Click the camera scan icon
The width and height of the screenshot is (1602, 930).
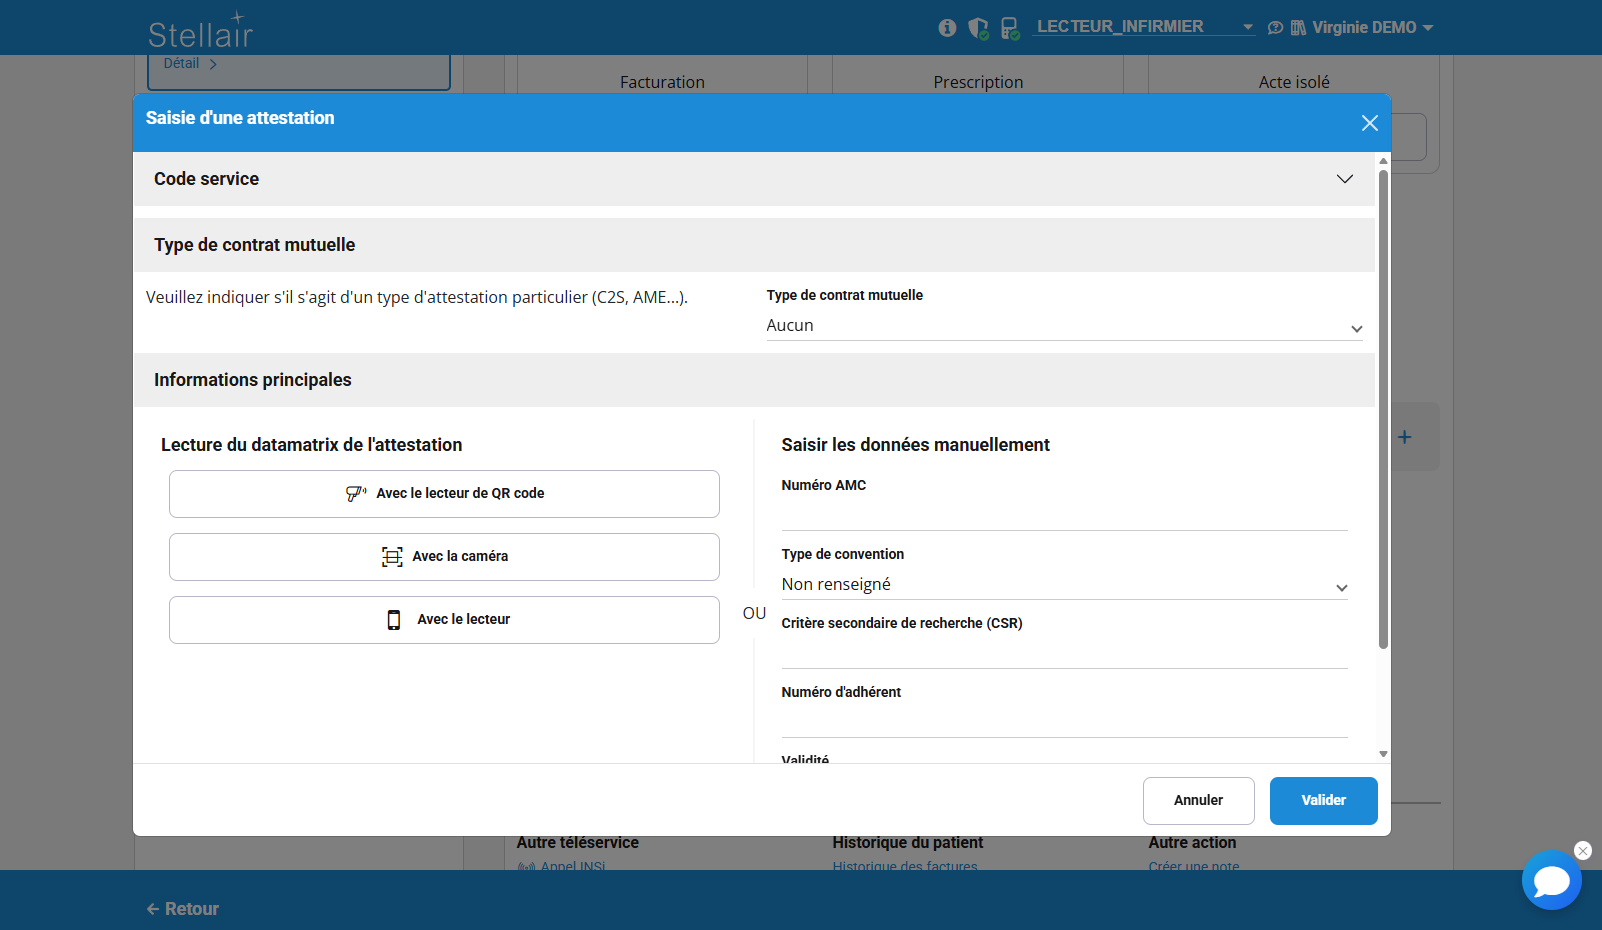[392, 557]
